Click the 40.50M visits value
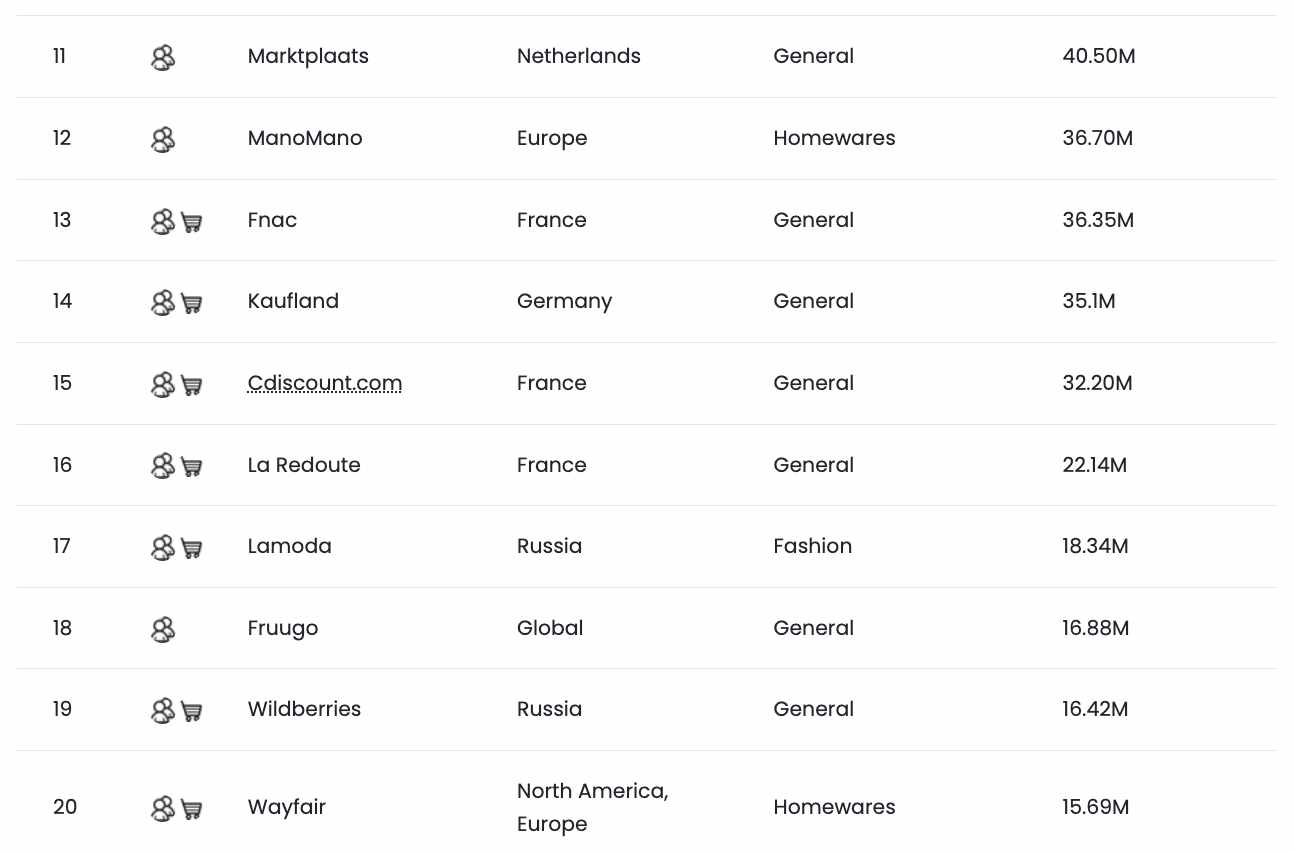 point(1099,56)
